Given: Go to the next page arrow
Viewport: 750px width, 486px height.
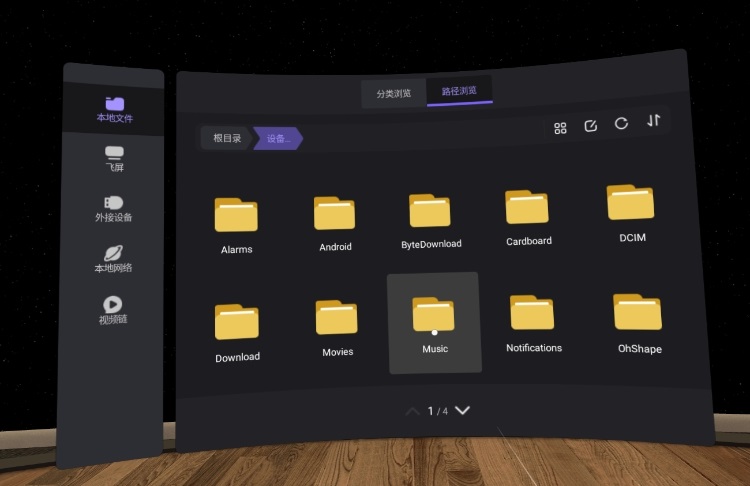Looking at the screenshot, I should click(462, 410).
